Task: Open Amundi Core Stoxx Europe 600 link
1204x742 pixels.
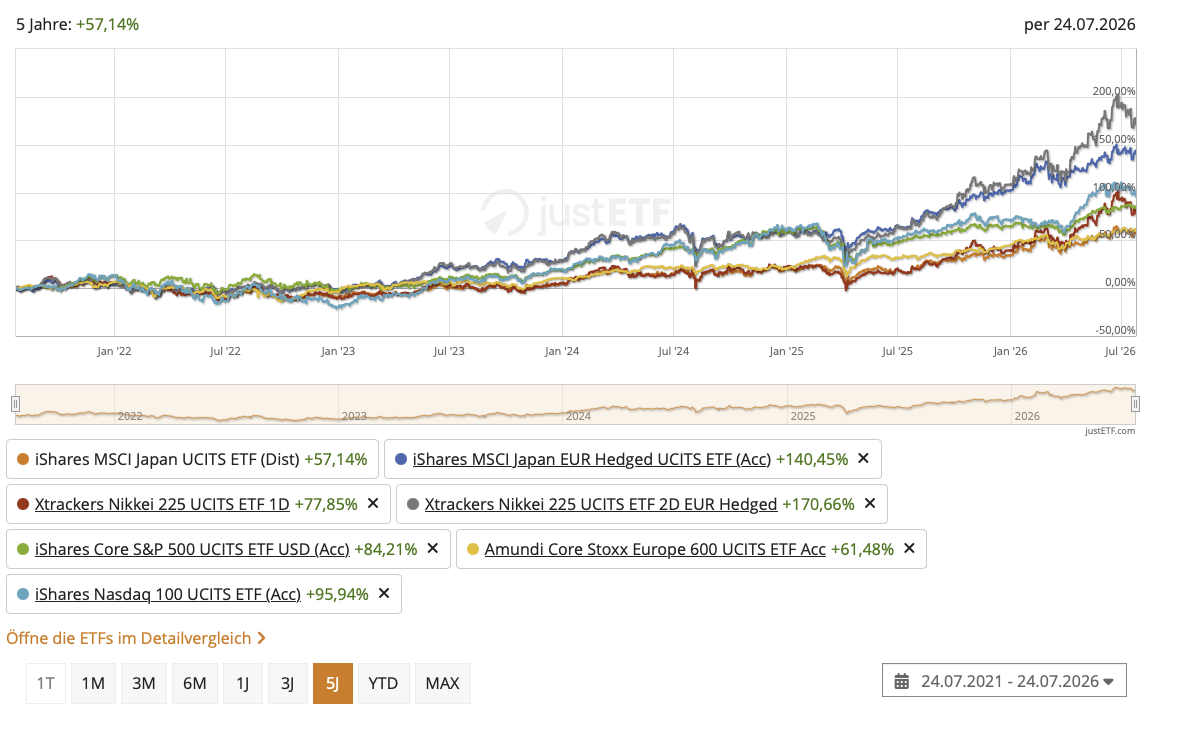Action: point(655,548)
